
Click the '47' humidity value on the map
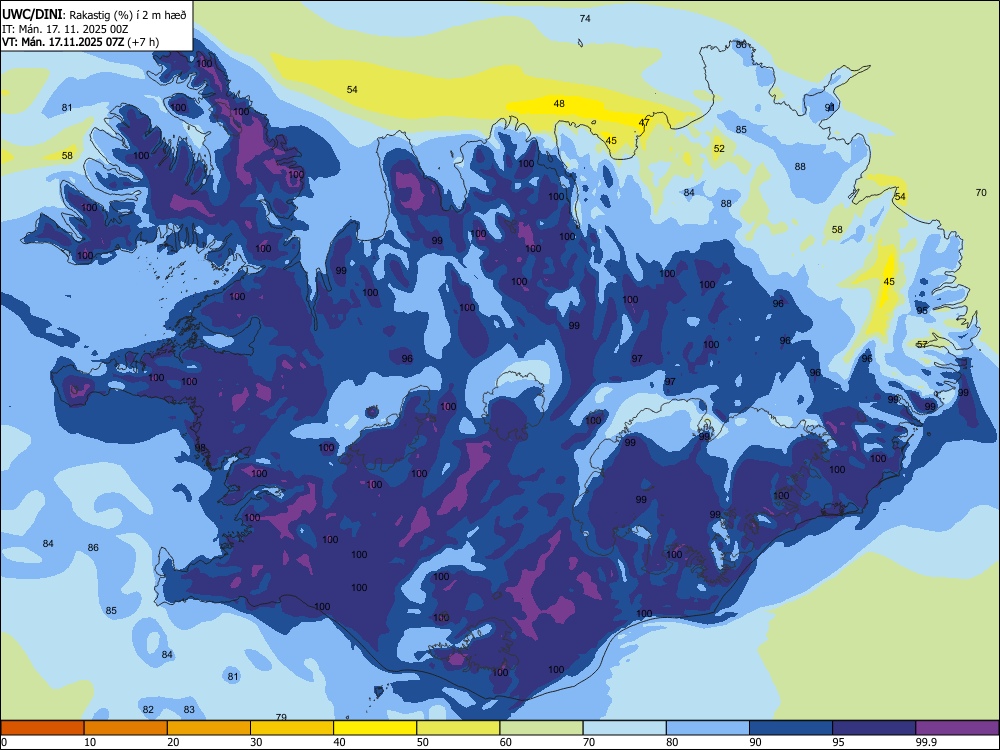(x=644, y=122)
